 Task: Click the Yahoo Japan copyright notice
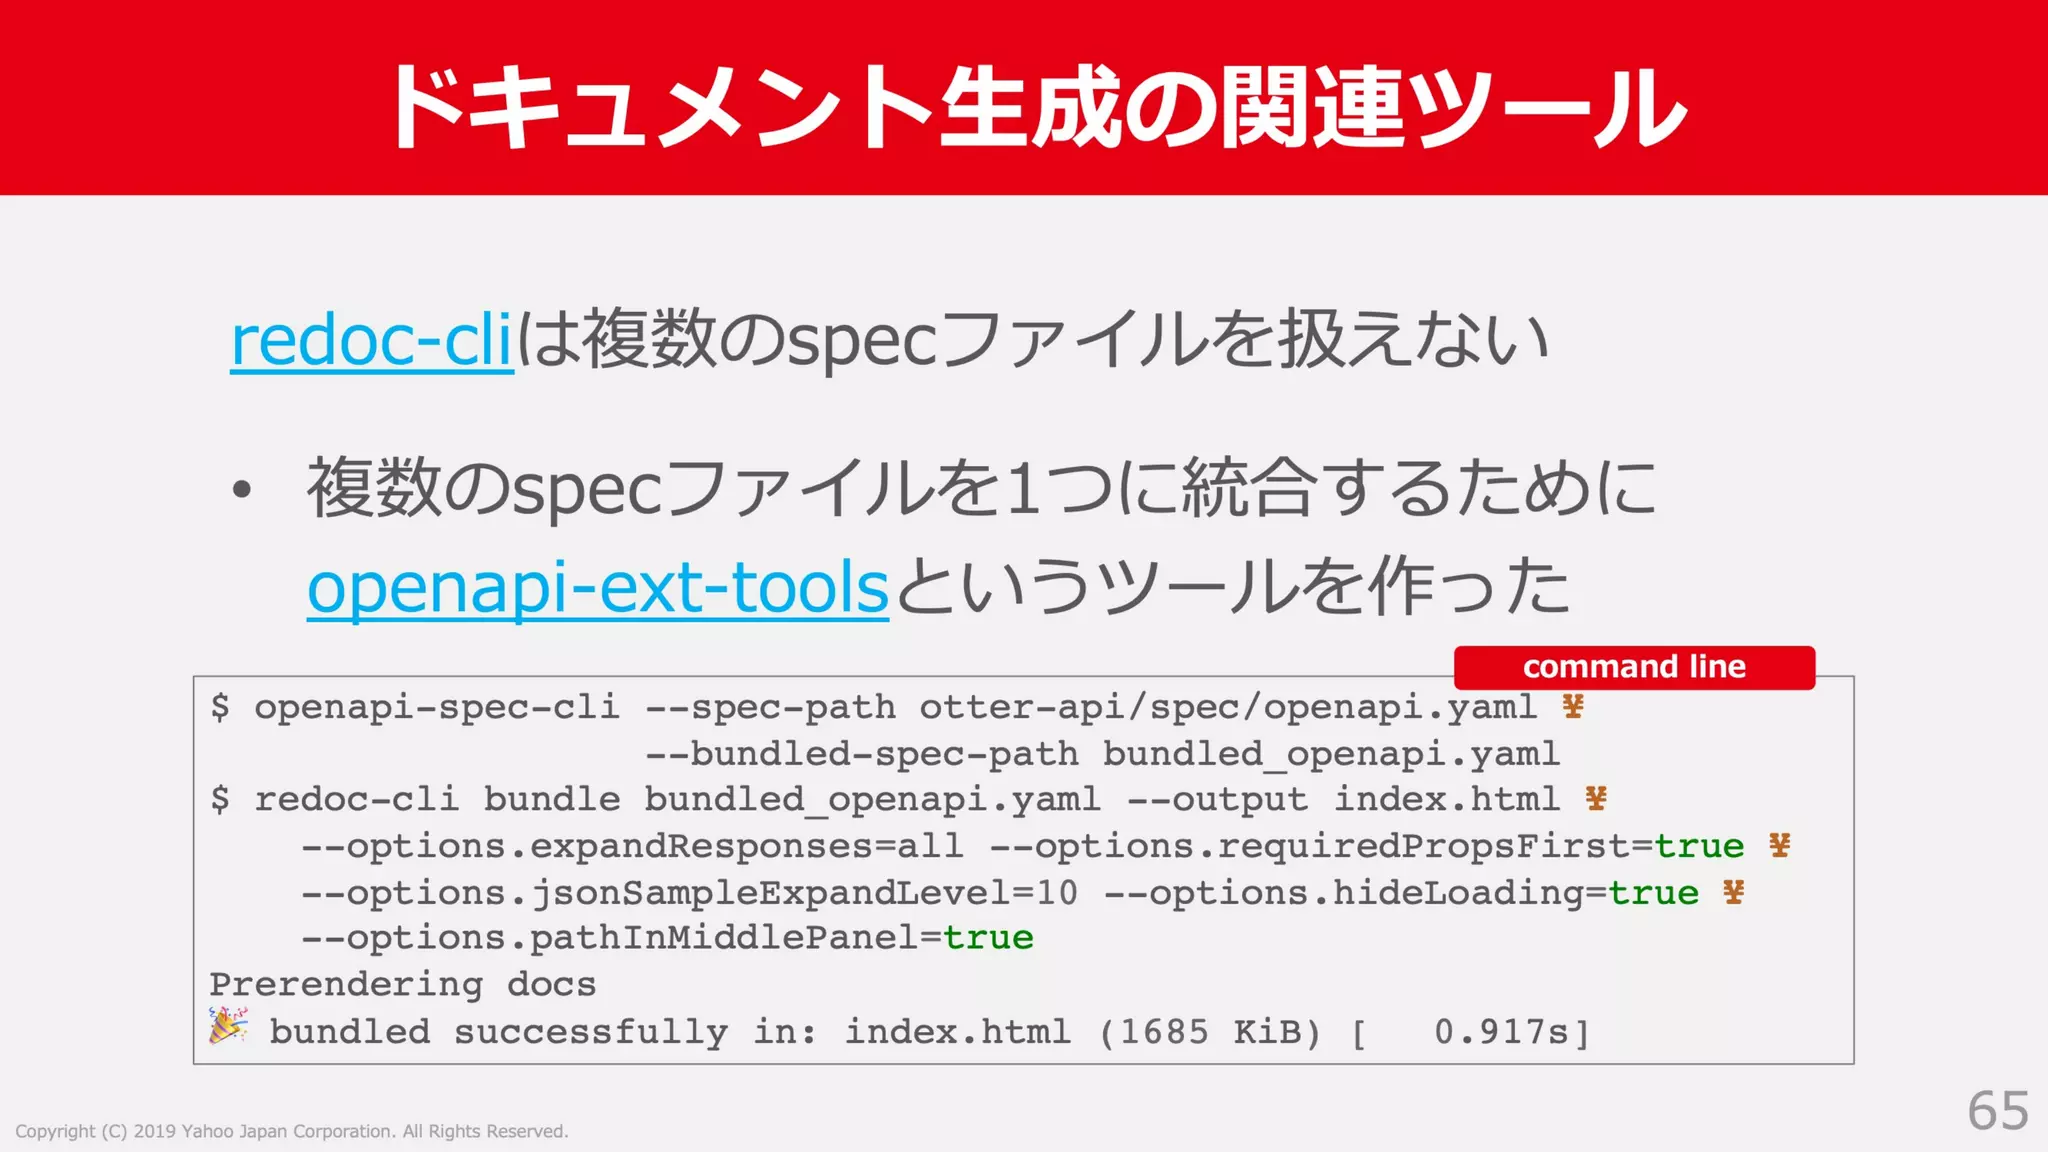tap(291, 1131)
